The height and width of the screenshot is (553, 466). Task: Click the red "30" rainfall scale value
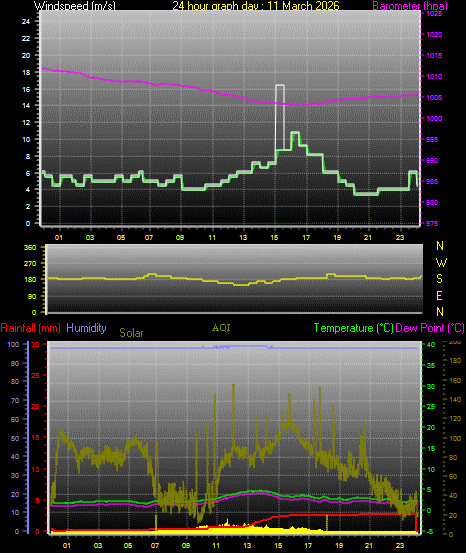click(36, 345)
